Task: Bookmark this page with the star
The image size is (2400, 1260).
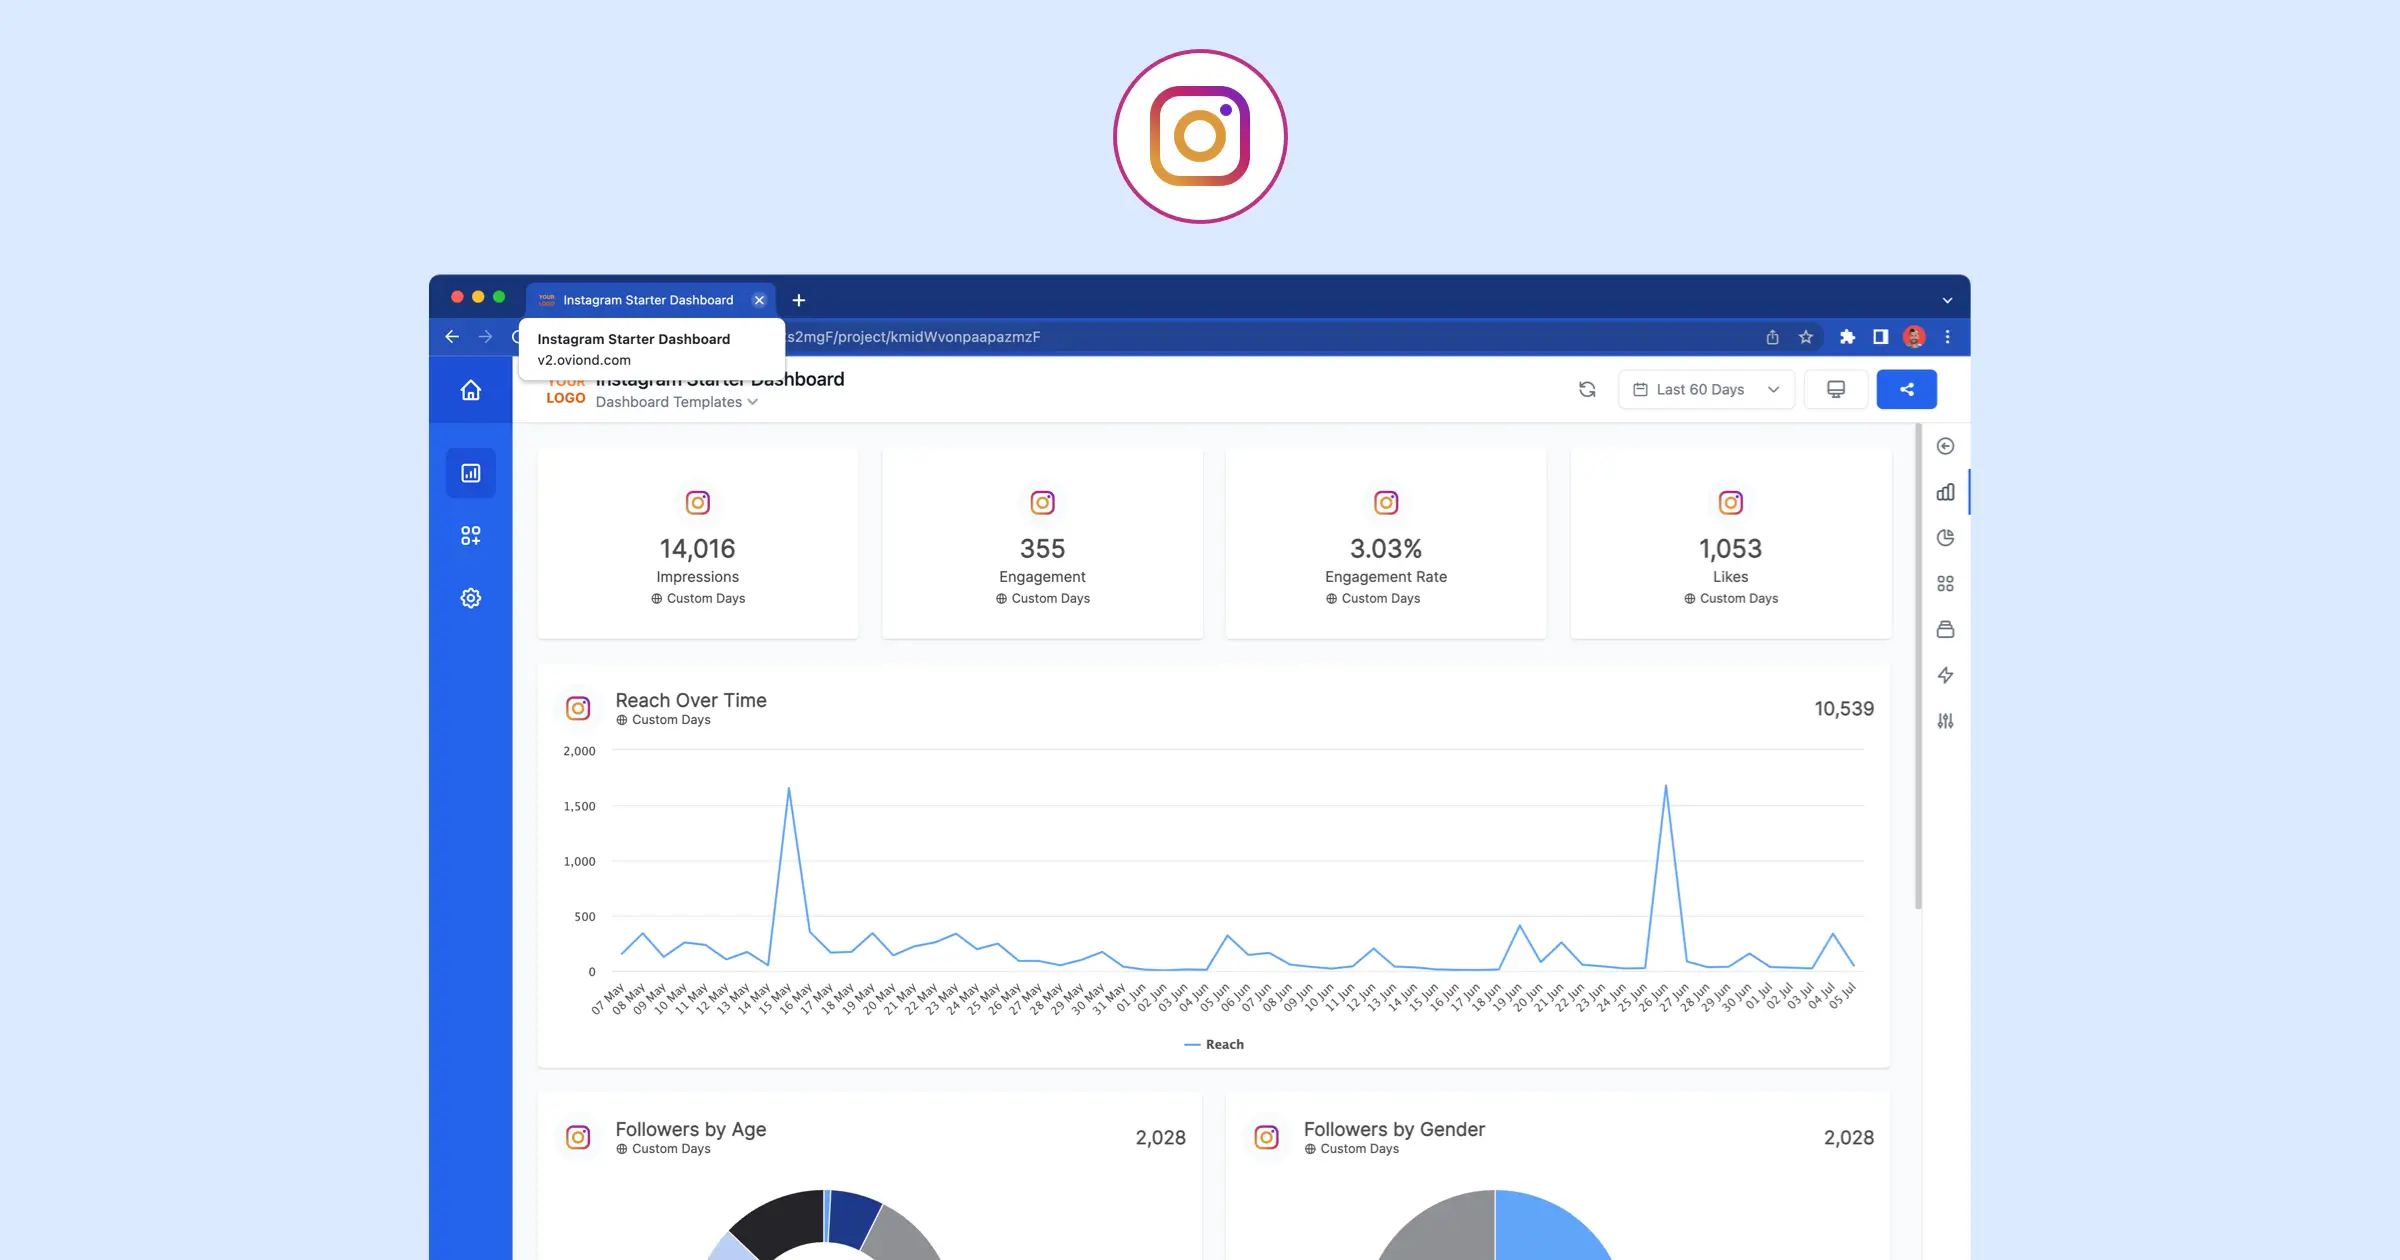Action: click(x=1806, y=337)
